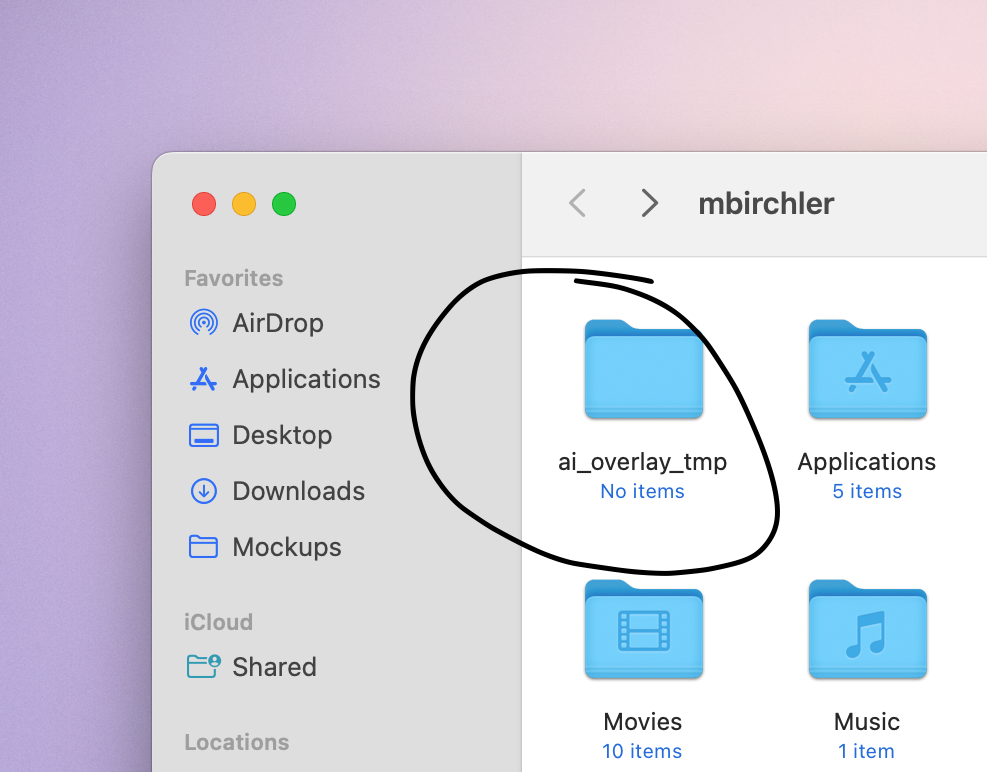Viewport: 987px width, 772px height.
Task: Open the iCloud Shared folder icon
Action: tap(203, 666)
